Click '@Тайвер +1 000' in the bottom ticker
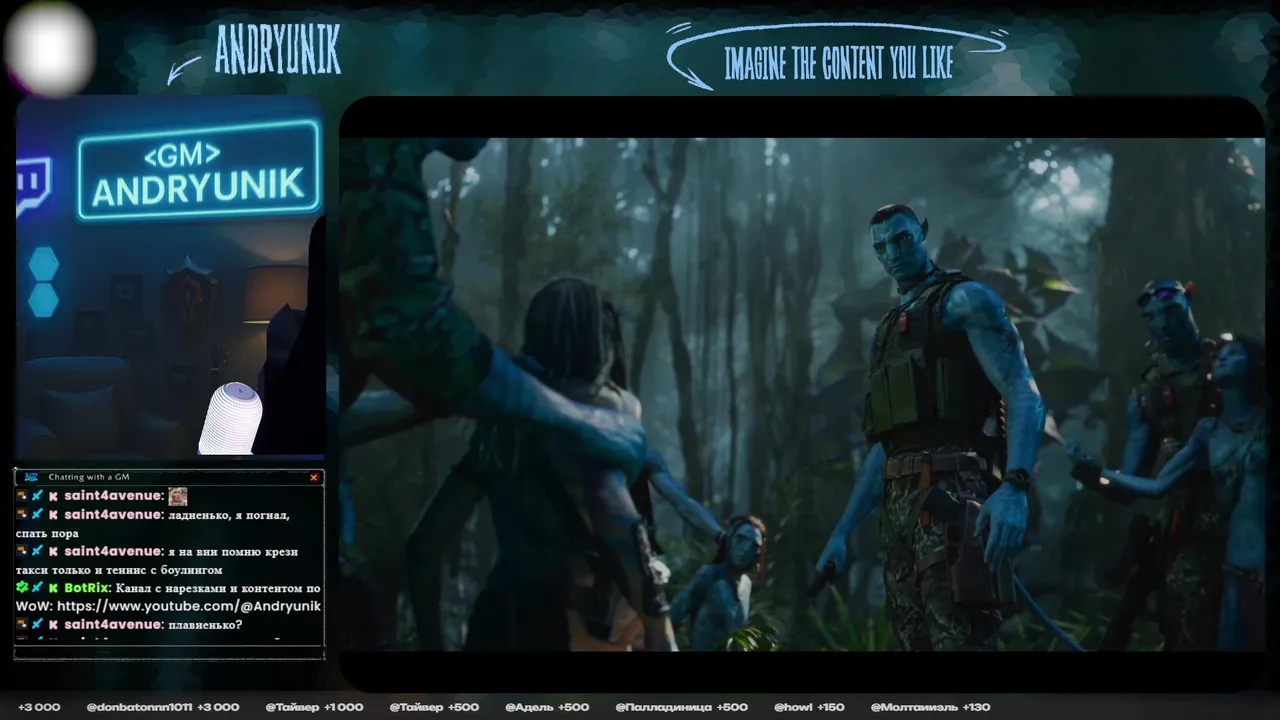1280x720 pixels. coord(314,707)
